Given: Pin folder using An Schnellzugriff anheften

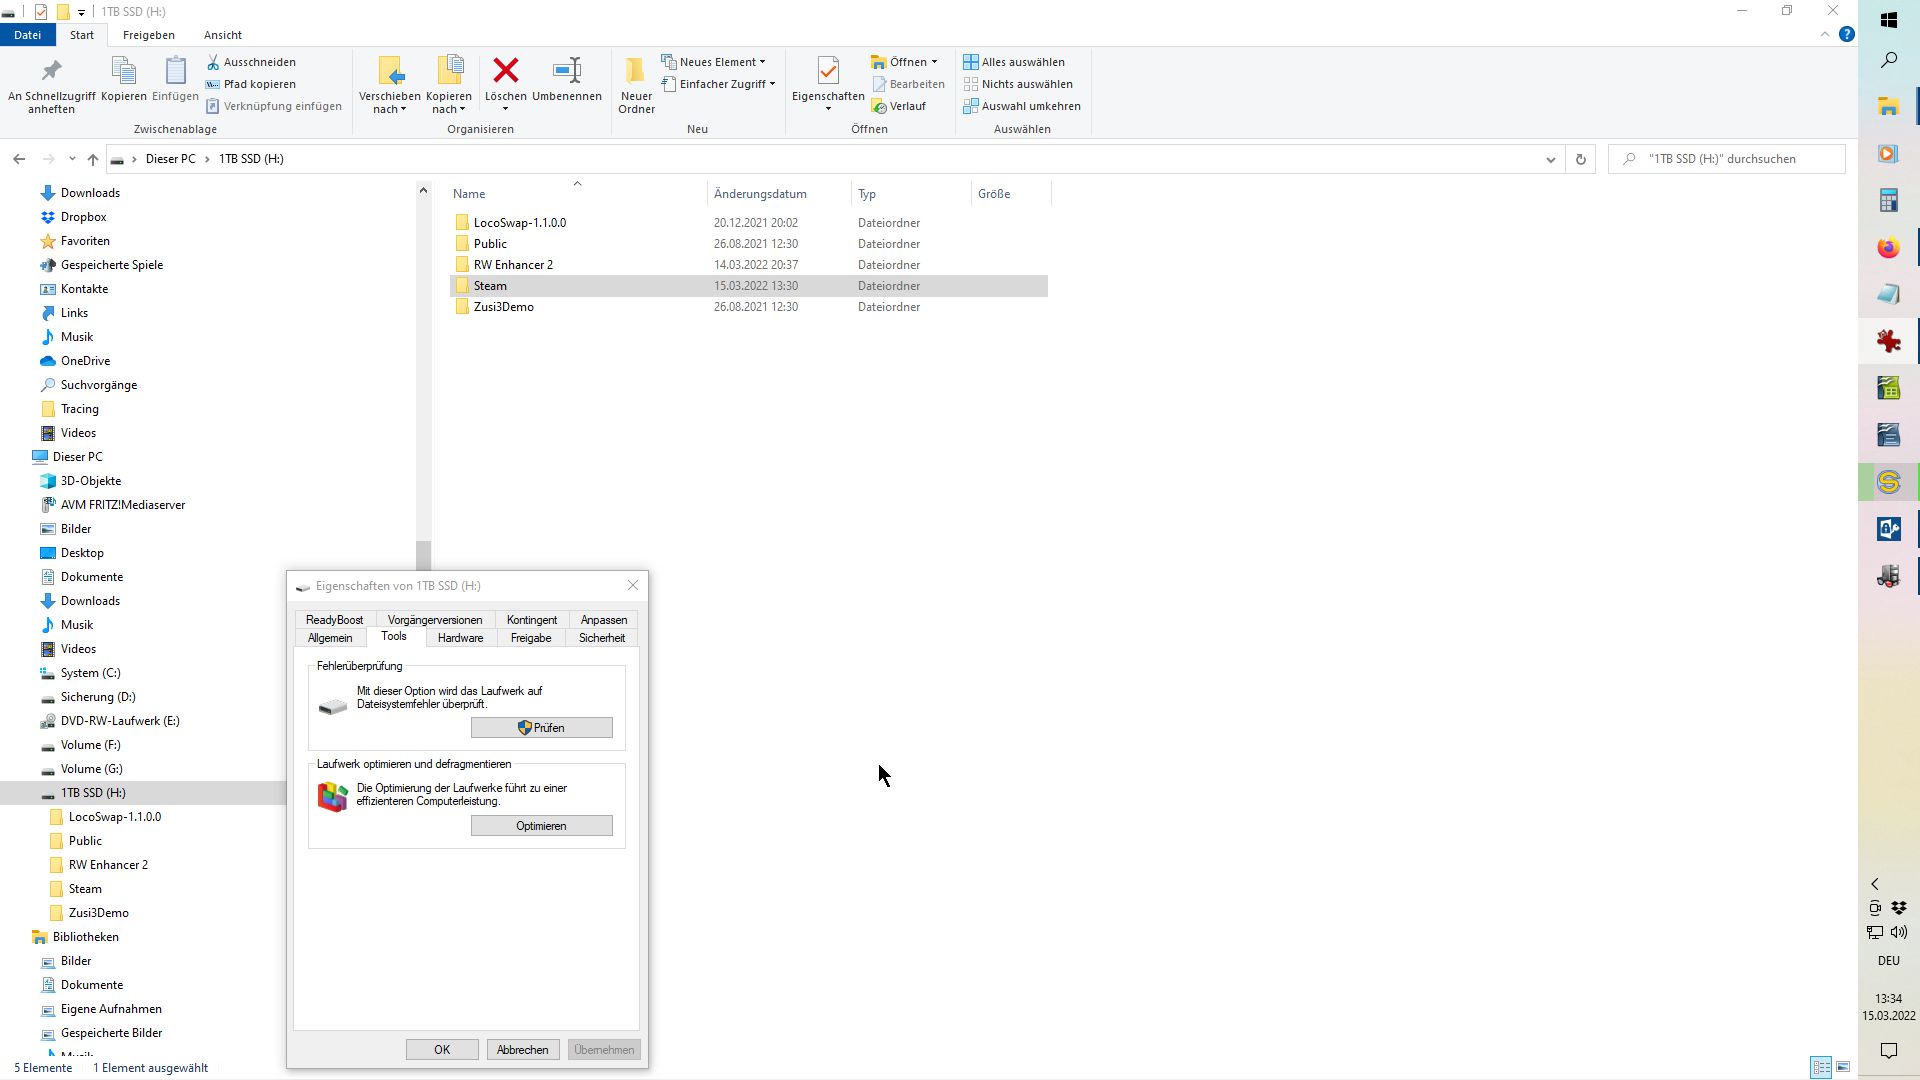Looking at the screenshot, I should pyautogui.click(x=51, y=71).
